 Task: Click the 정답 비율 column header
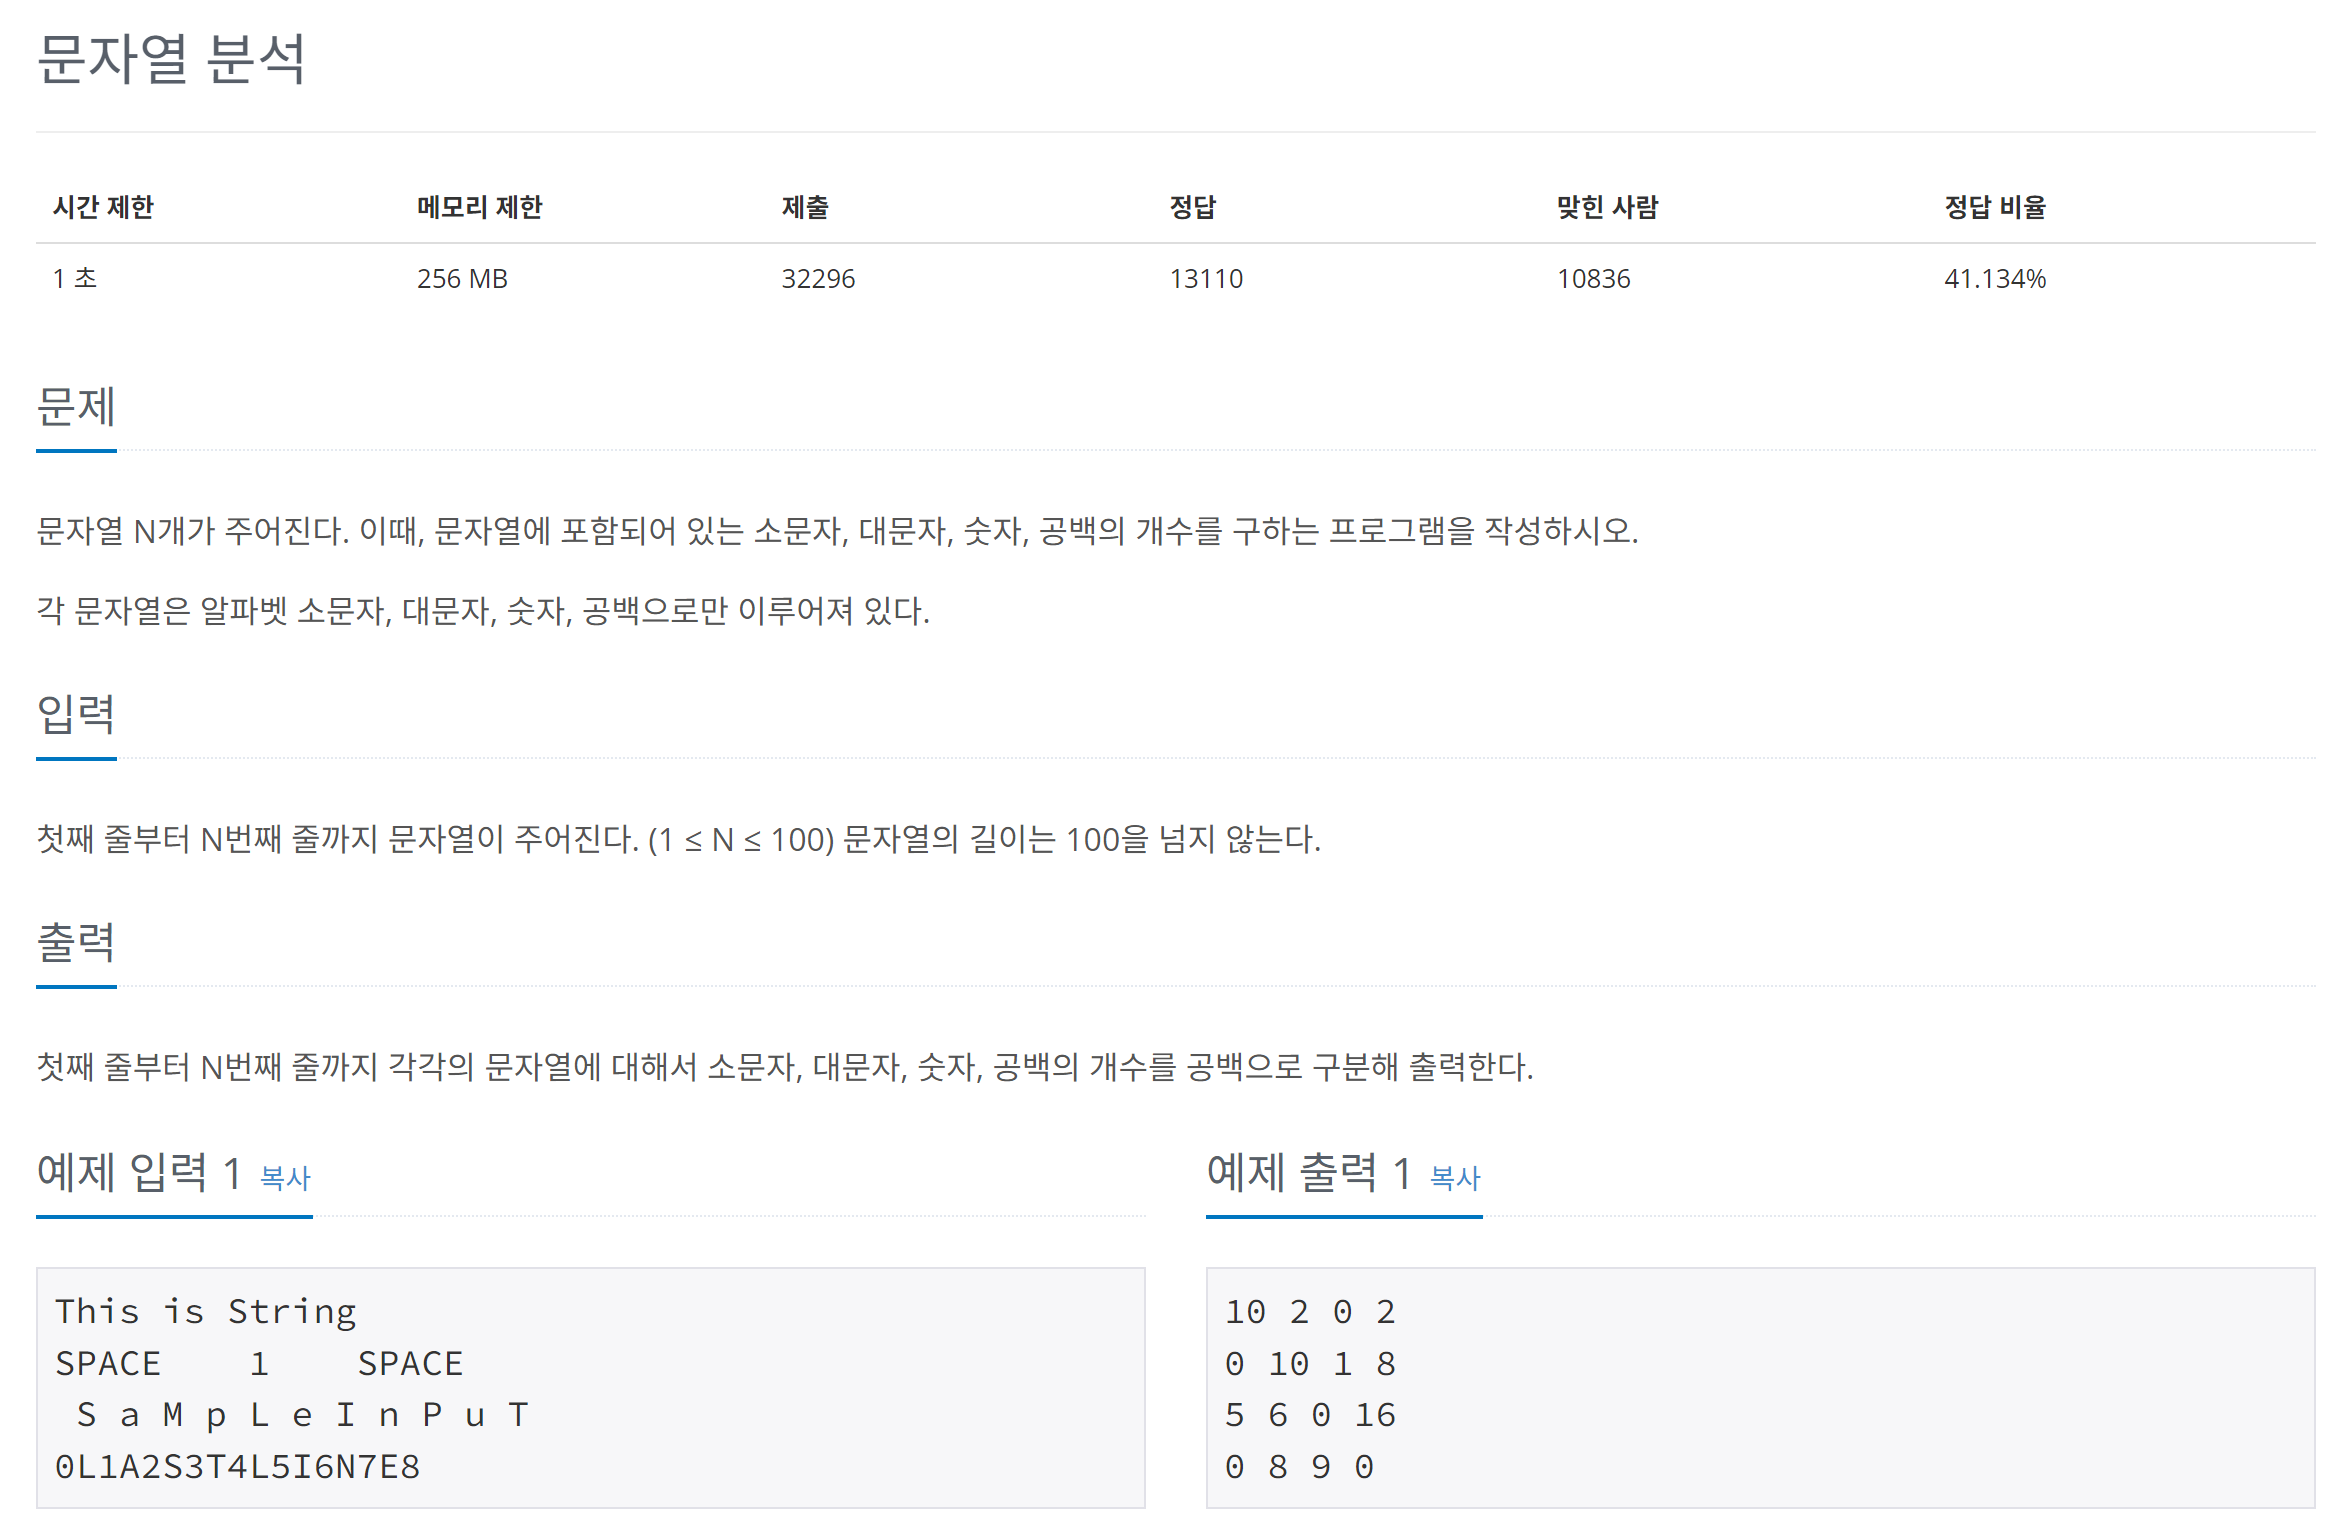(x=1994, y=207)
